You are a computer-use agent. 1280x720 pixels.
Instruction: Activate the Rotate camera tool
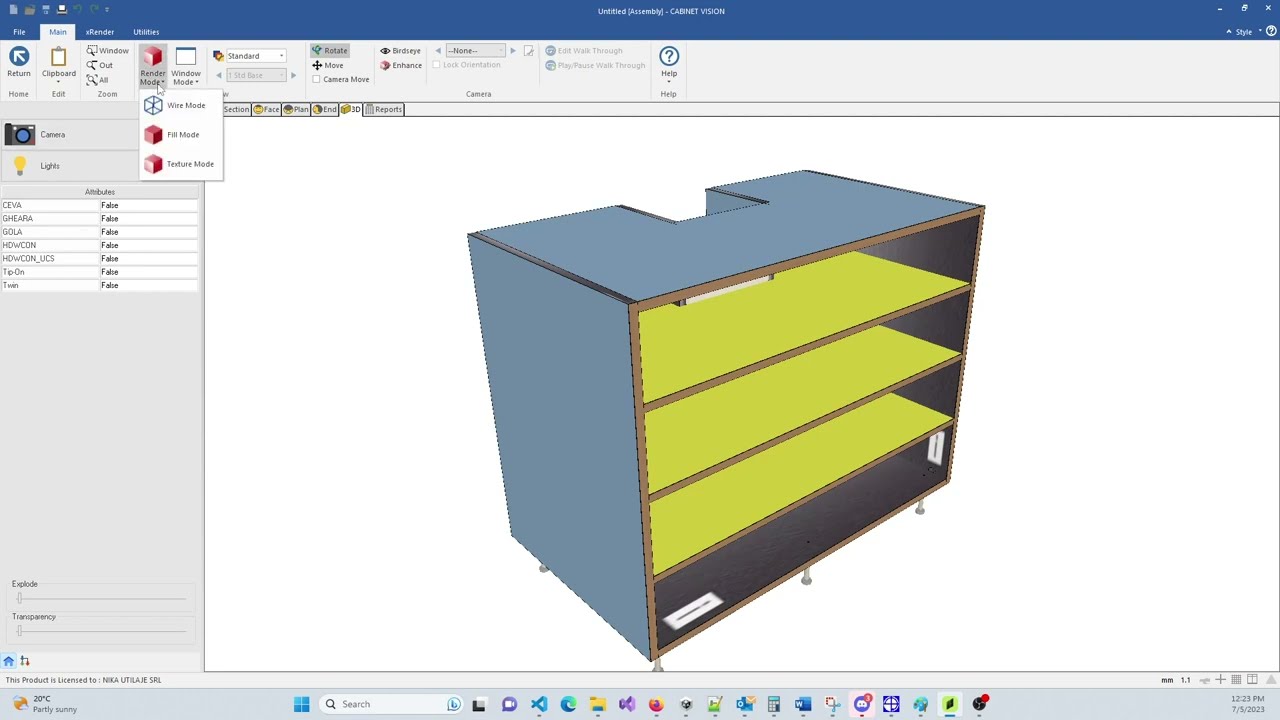[x=329, y=51]
